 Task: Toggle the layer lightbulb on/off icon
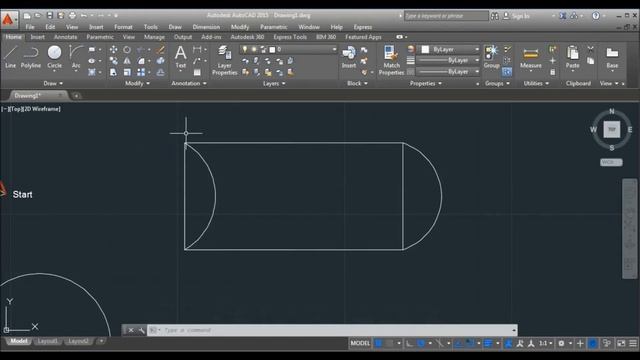245,49
